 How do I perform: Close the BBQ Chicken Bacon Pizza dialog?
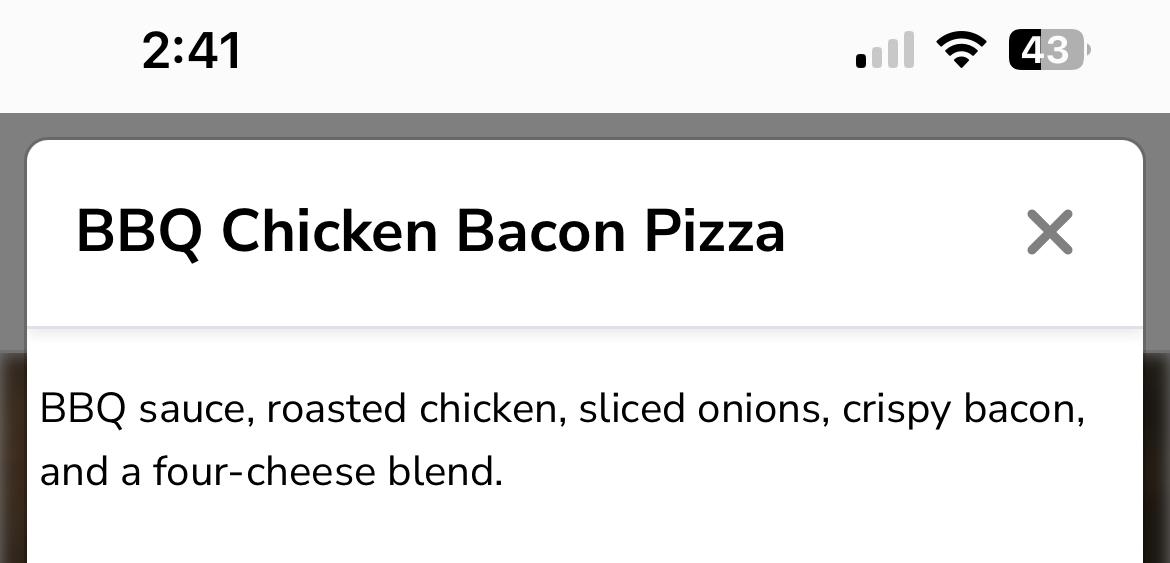click(1049, 233)
